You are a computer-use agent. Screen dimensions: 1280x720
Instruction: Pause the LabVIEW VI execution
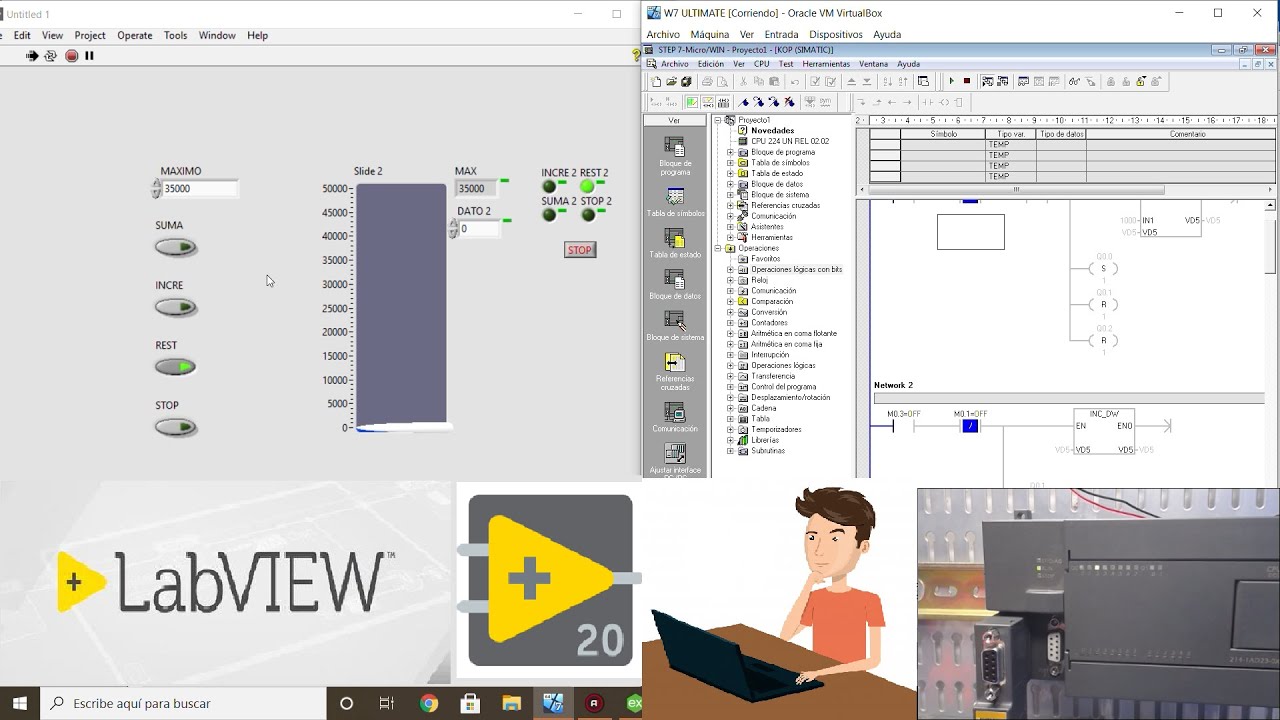(89, 56)
